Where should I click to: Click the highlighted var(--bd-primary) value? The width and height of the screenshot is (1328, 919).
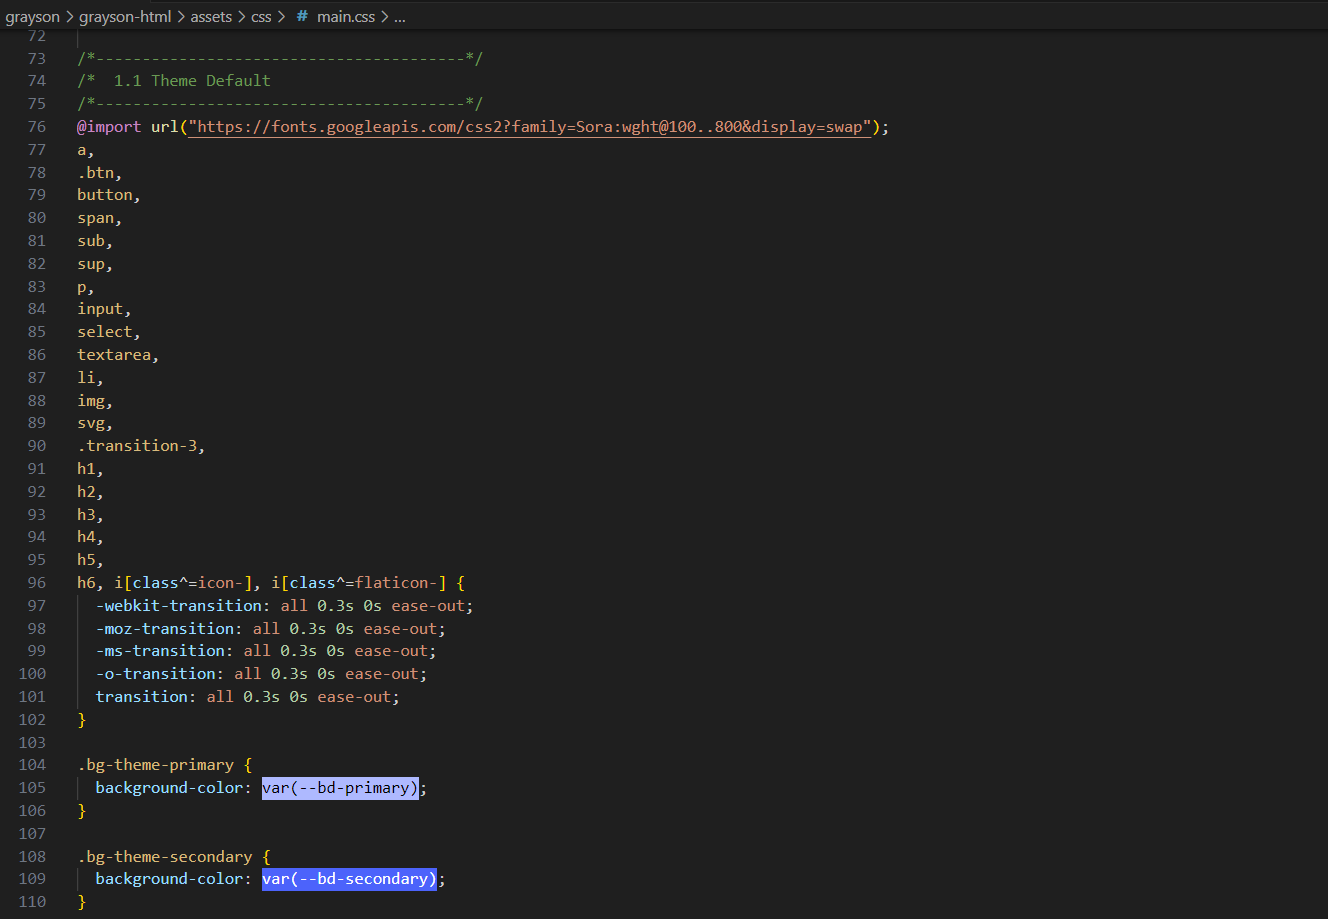340,788
